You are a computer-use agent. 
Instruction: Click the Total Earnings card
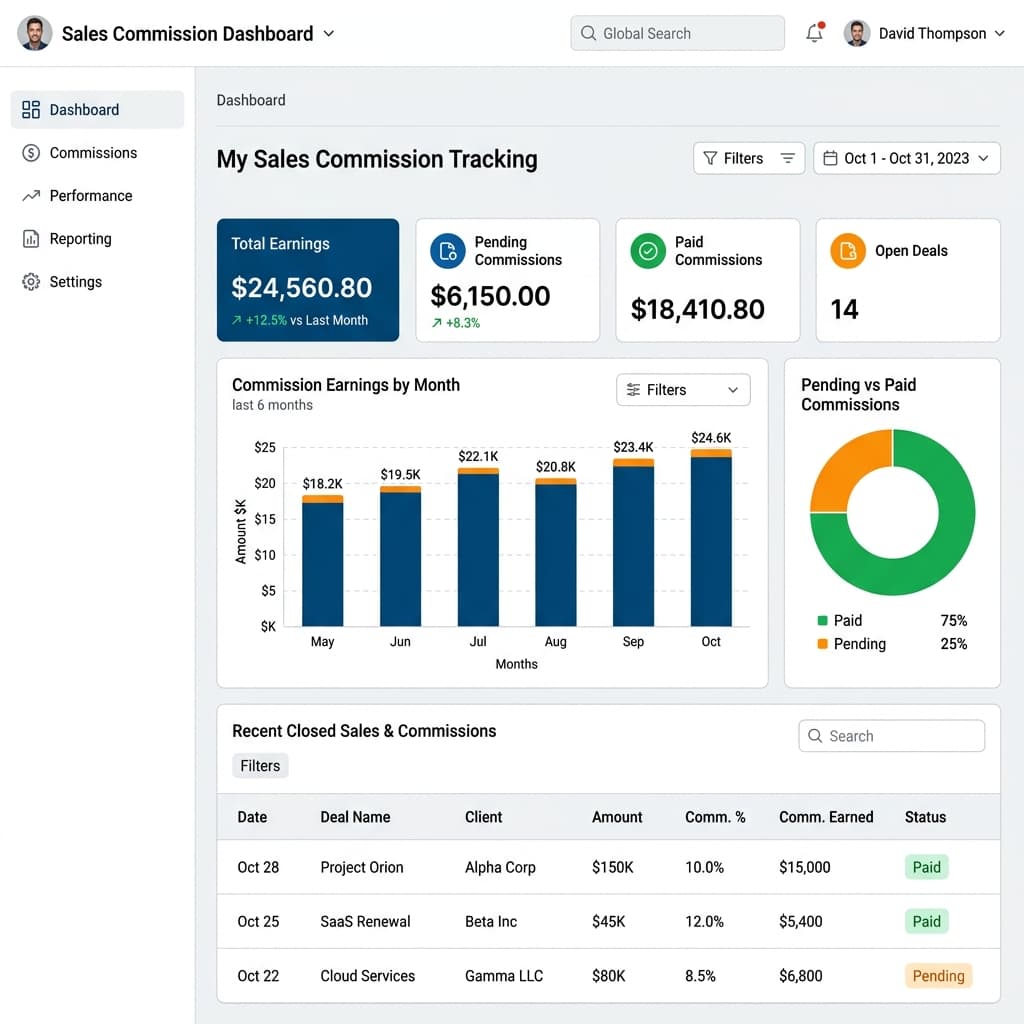(308, 280)
